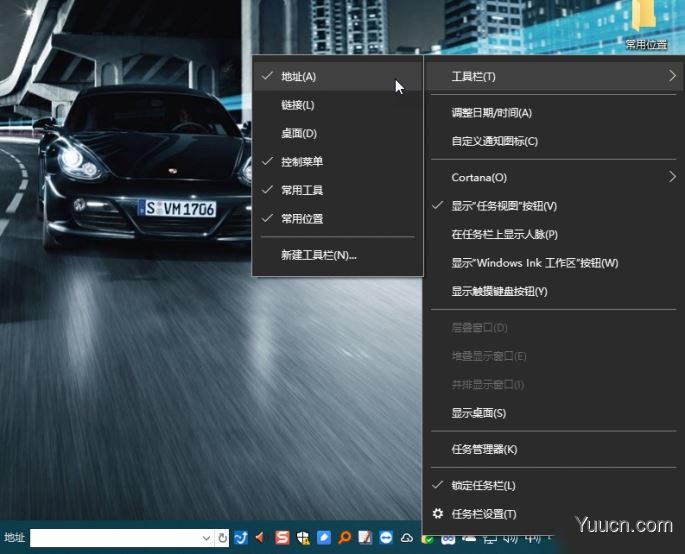Choose 显示桌面(S) menu item
Image resolution: width=685 pixels, height=554 pixels.
pyautogui.click(x=554, y=413)
